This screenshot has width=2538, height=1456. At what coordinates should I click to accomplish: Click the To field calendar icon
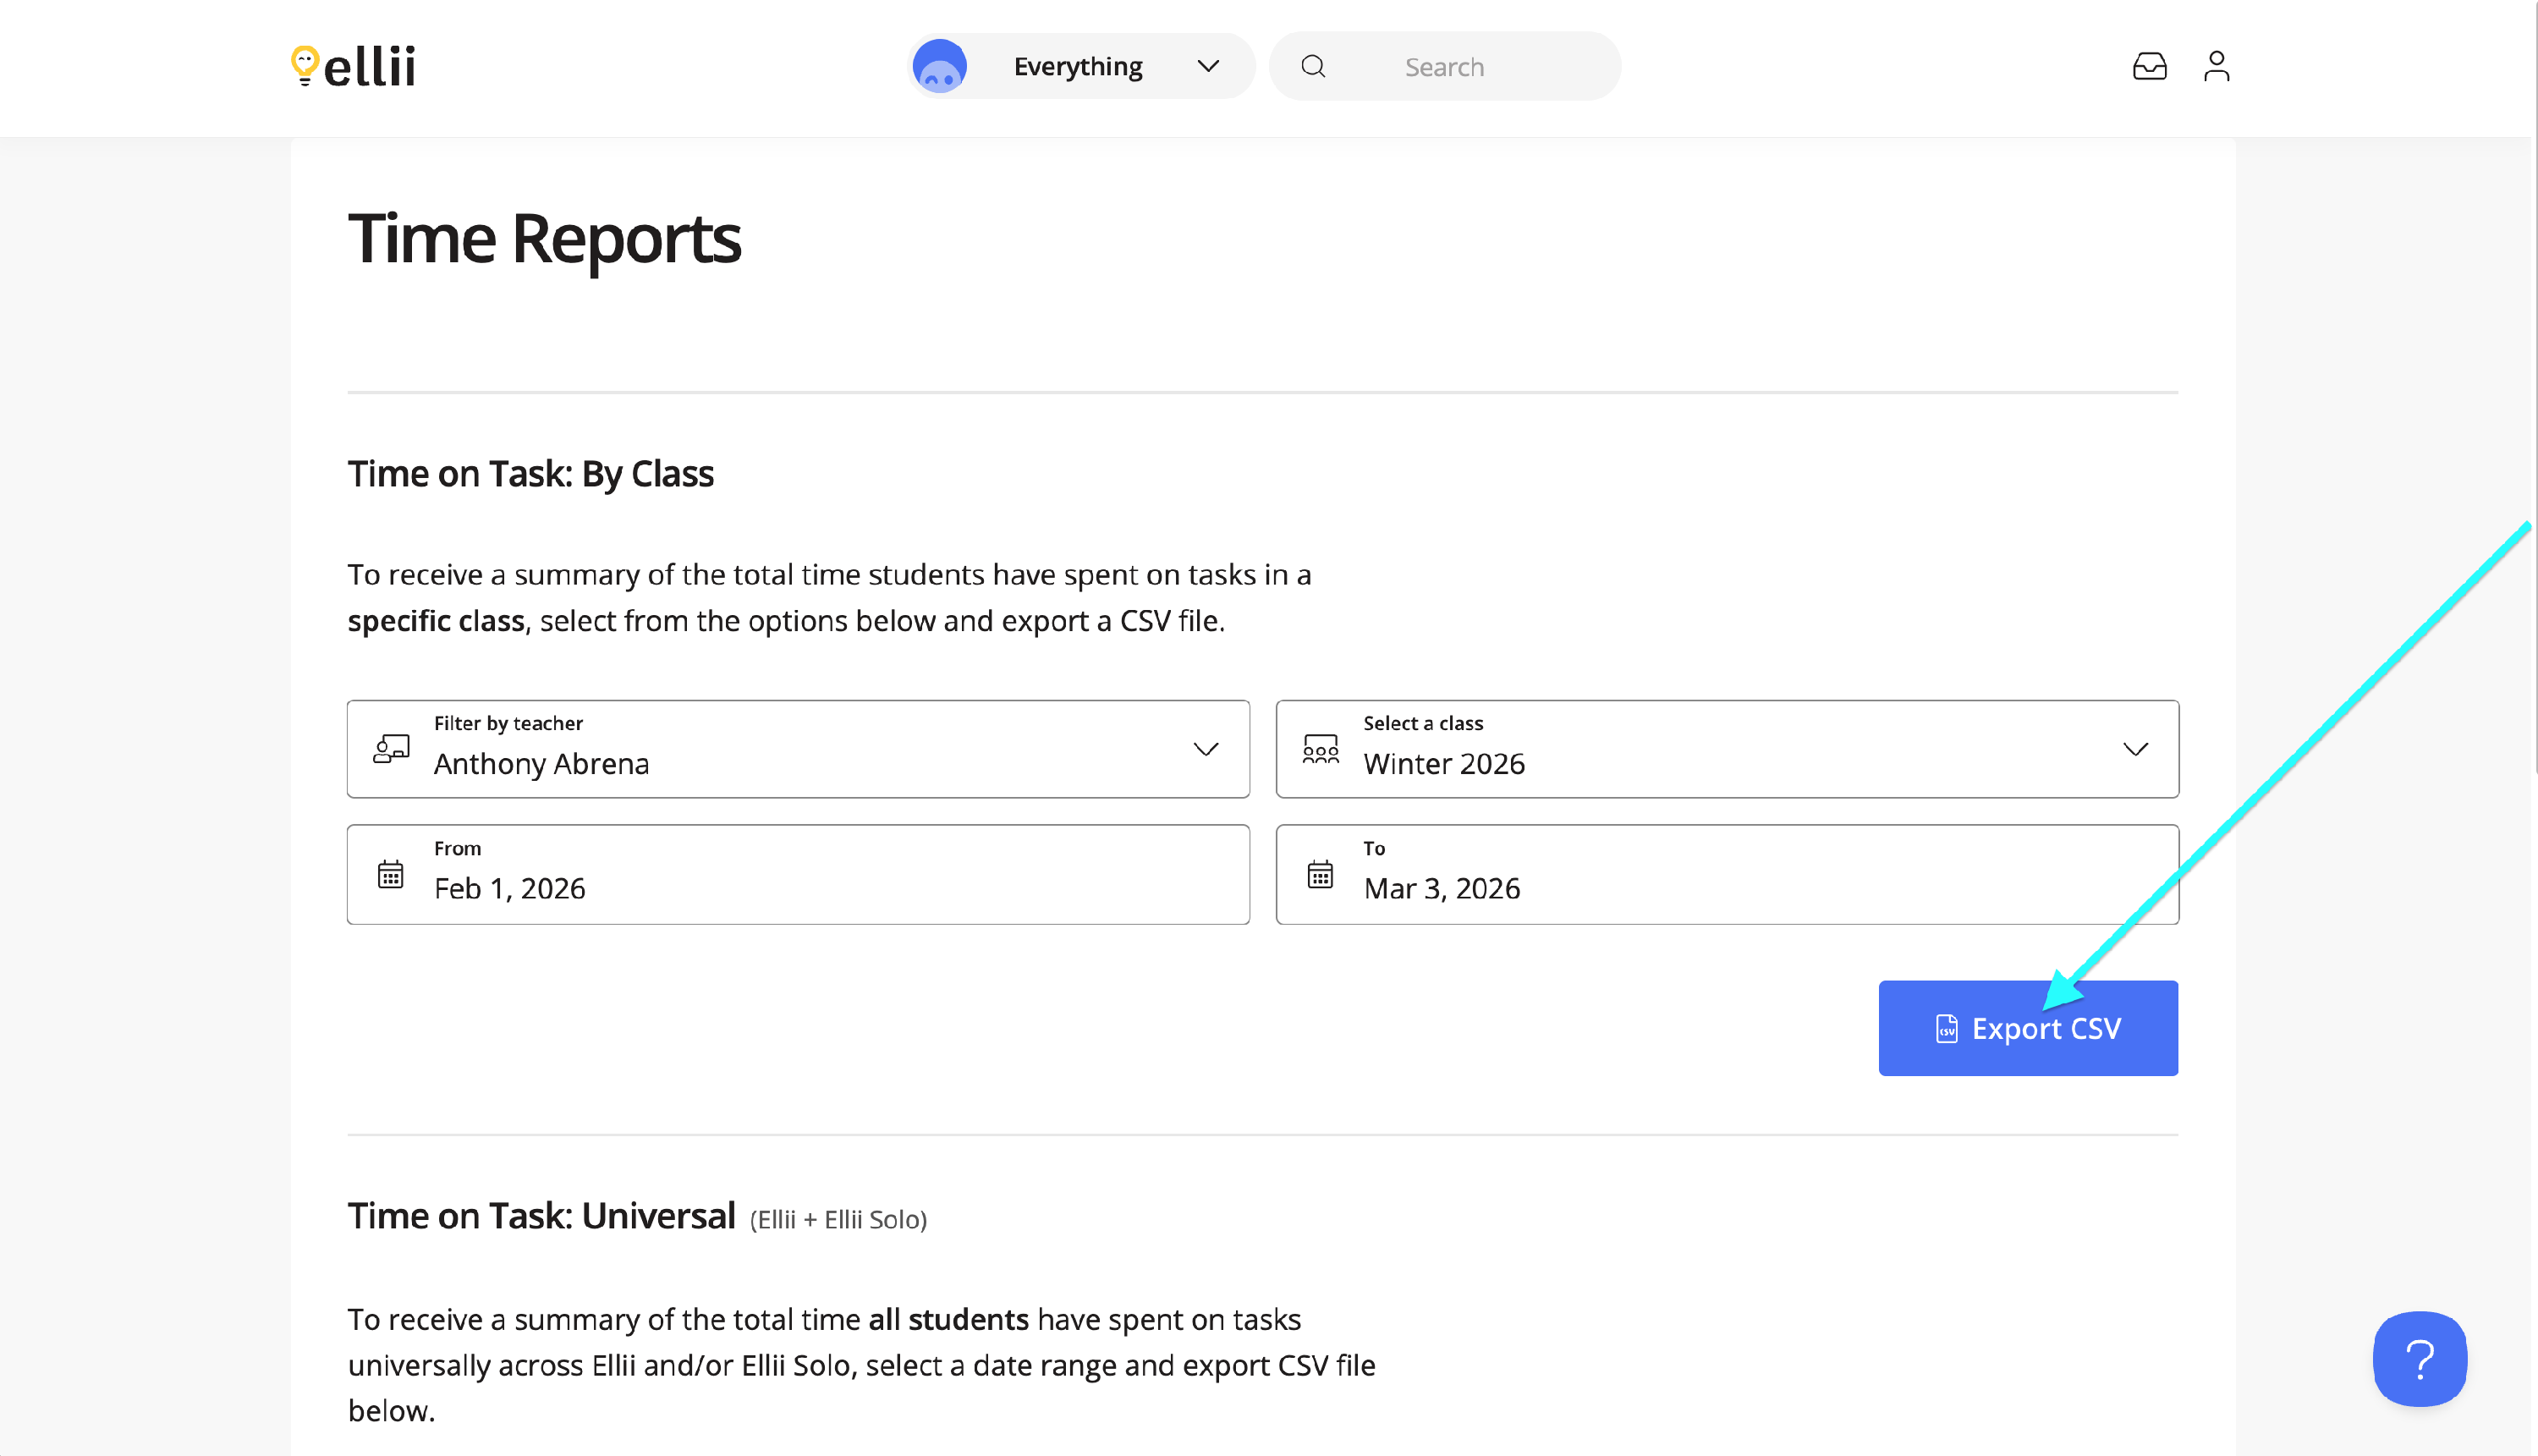pyautogui.click(x=1320, y=874)
